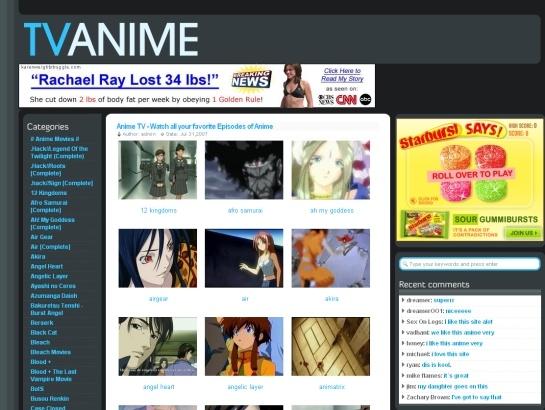Open jim's comment 'my daughter goes on this'
This screenshot has width=545, height=410.
[x=453, y=386]
